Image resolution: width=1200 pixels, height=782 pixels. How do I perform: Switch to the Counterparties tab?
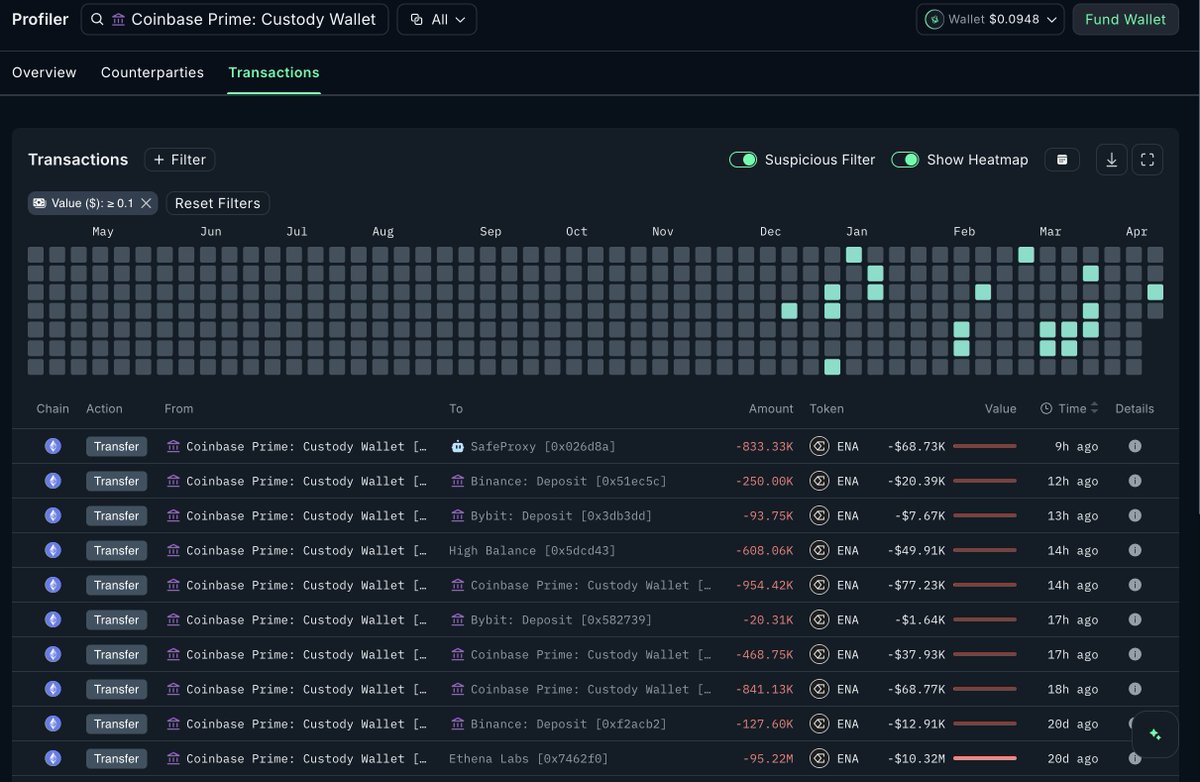pos(152,72)
